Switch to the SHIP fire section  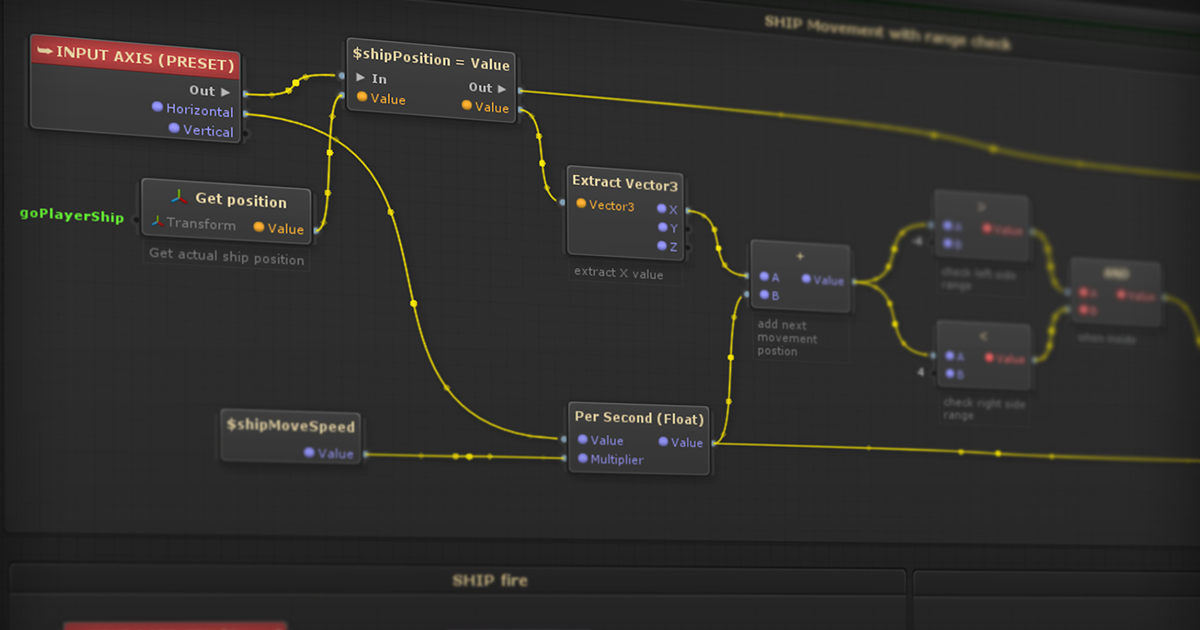tap(492, 580)
